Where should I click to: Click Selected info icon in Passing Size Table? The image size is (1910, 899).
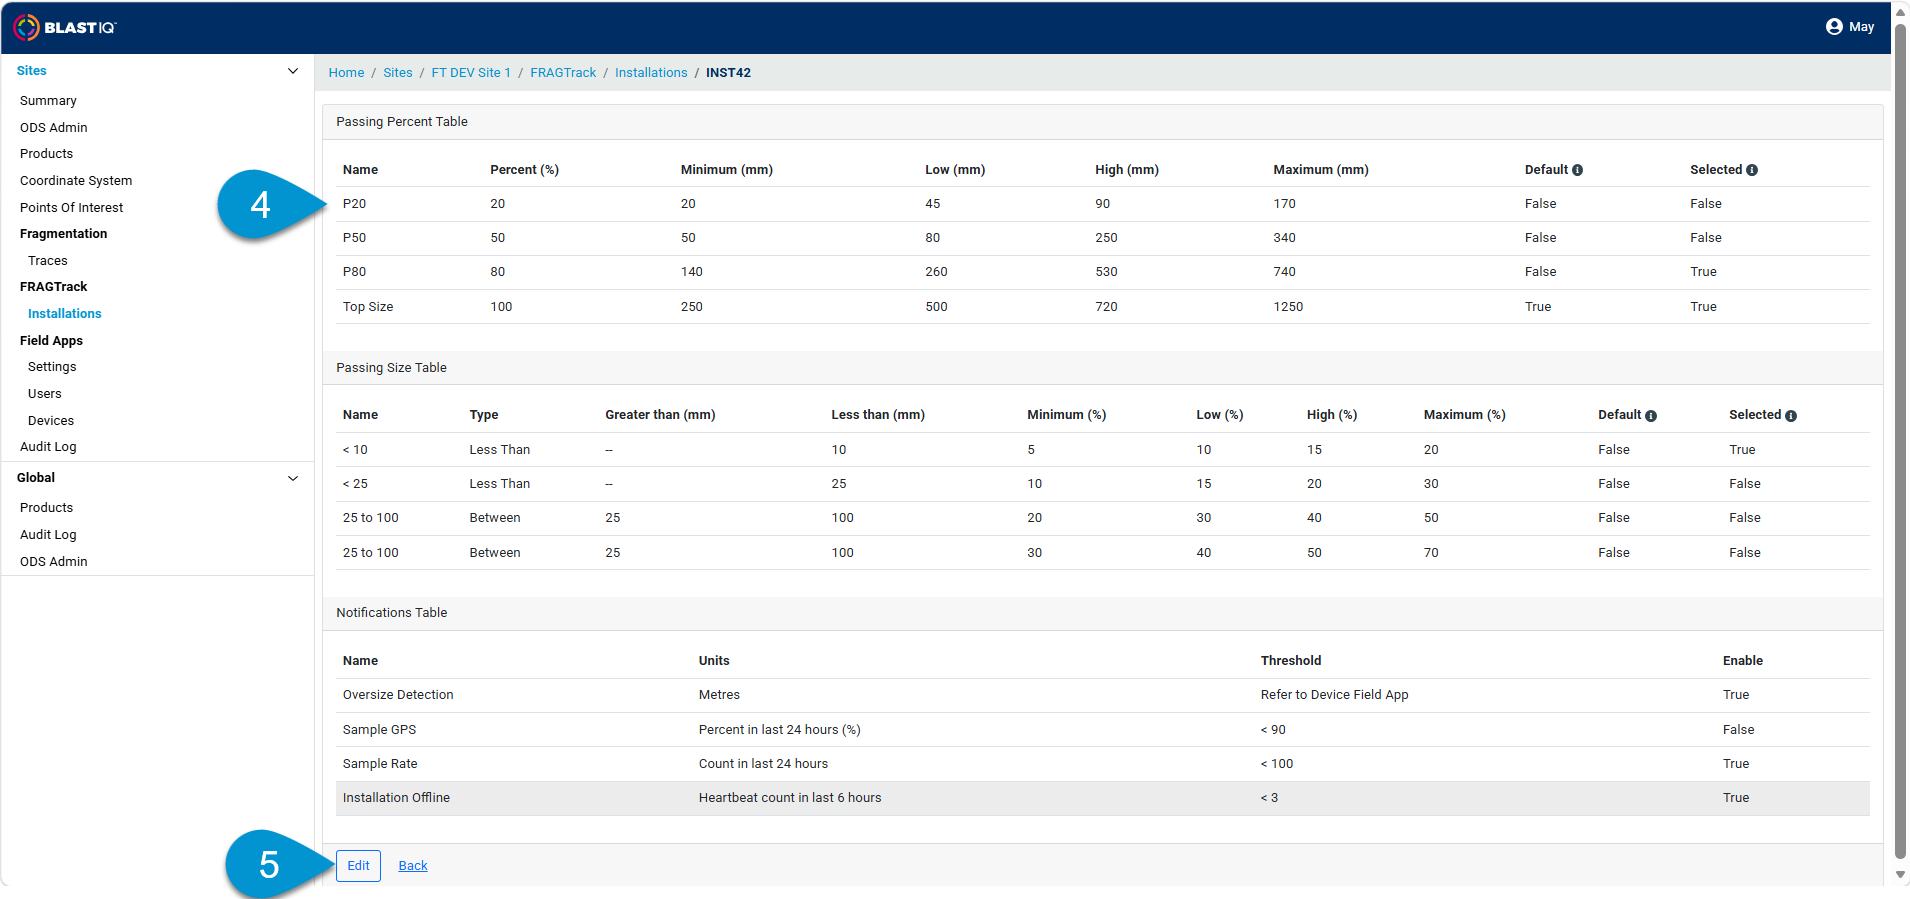pos(1791,416)
